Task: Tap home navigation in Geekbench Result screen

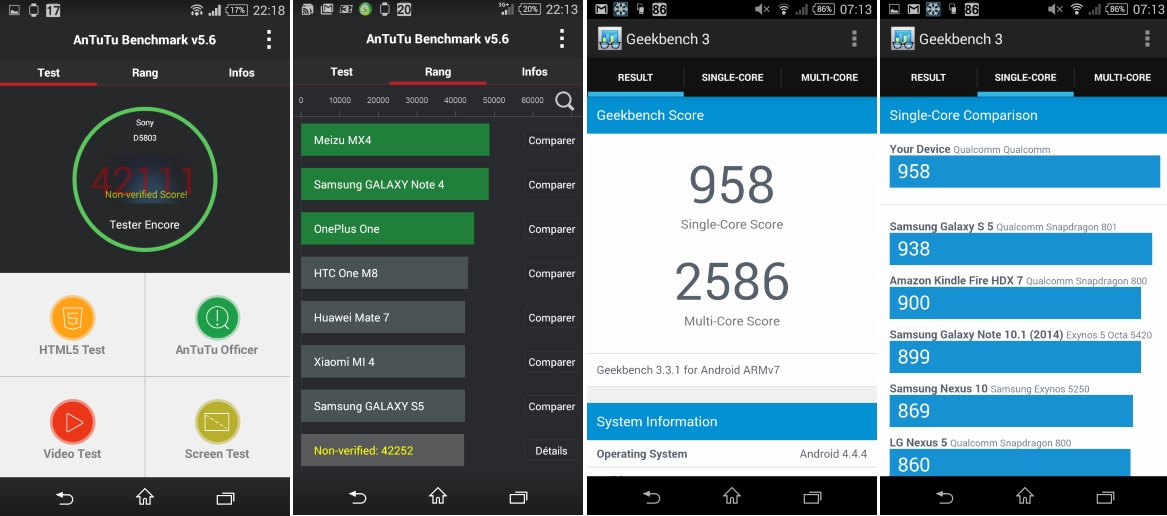Action: (x=732, y=496)
